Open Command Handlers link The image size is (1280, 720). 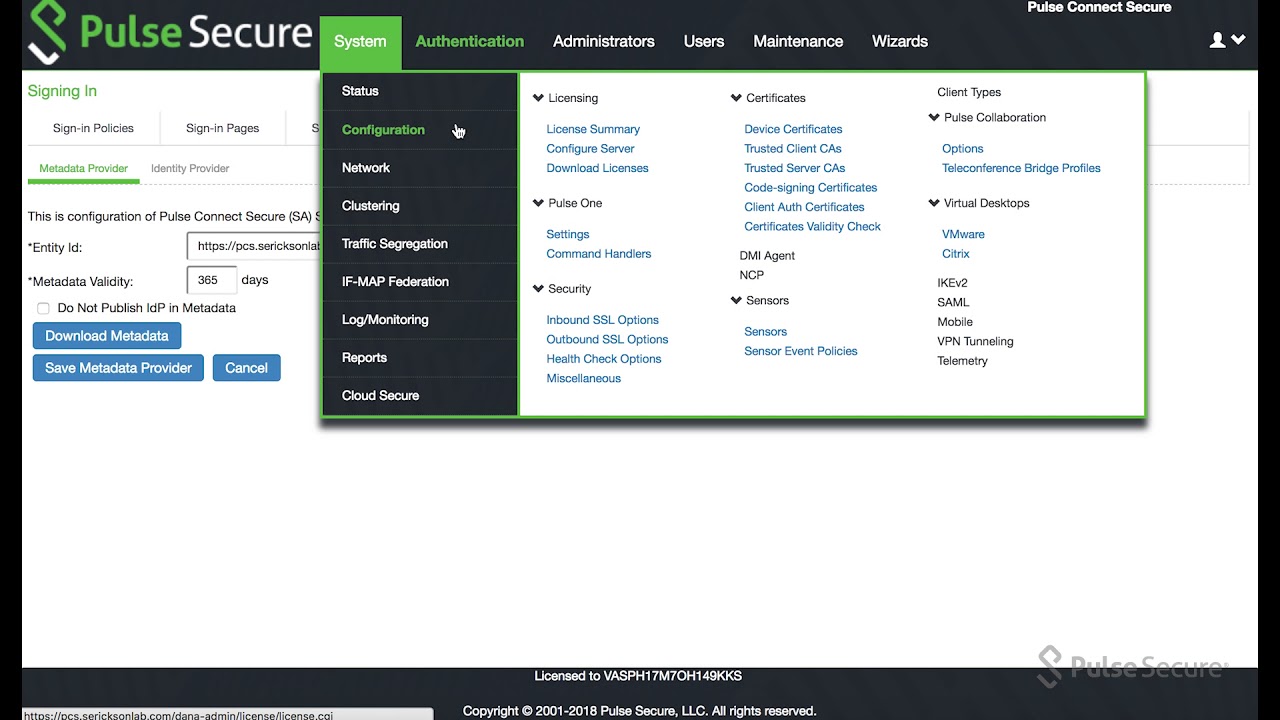coord(598,254)
